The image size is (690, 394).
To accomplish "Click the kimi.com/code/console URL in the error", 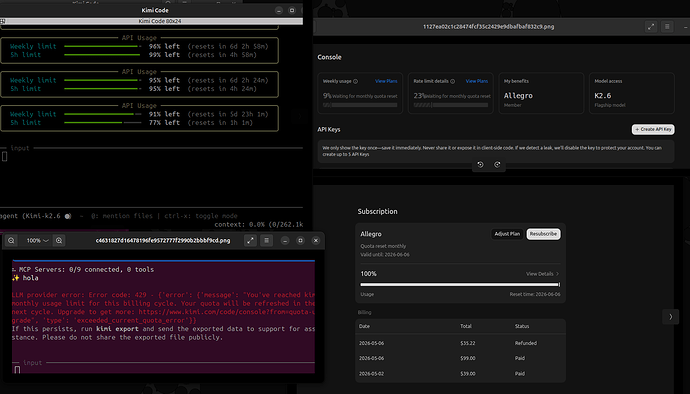I will pyautogui.click(x=226, y=312).
